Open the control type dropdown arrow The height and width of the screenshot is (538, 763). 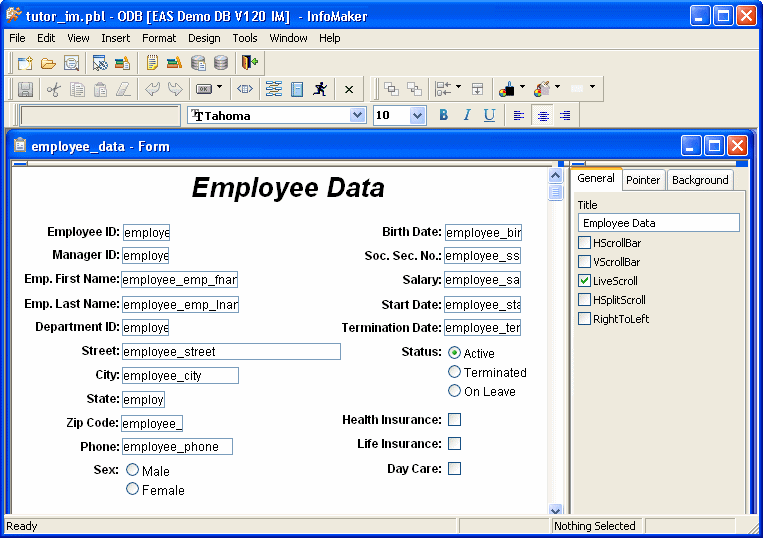coord(219,87)
